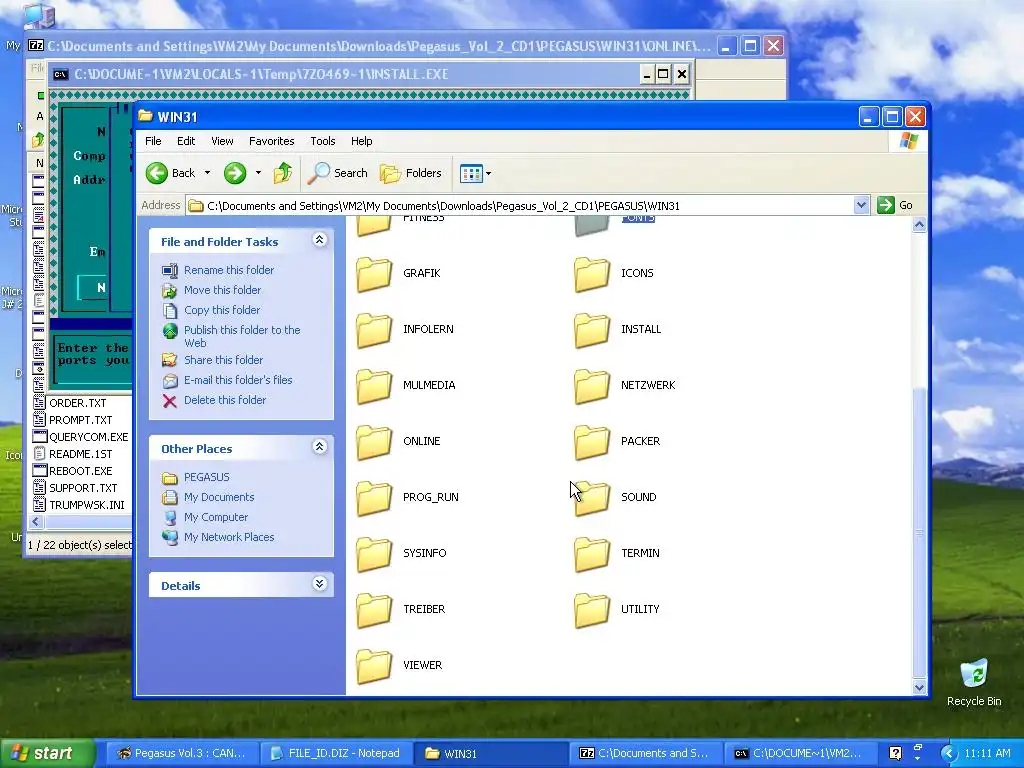
Task: Click Move this folder
Action: [222, 290]
